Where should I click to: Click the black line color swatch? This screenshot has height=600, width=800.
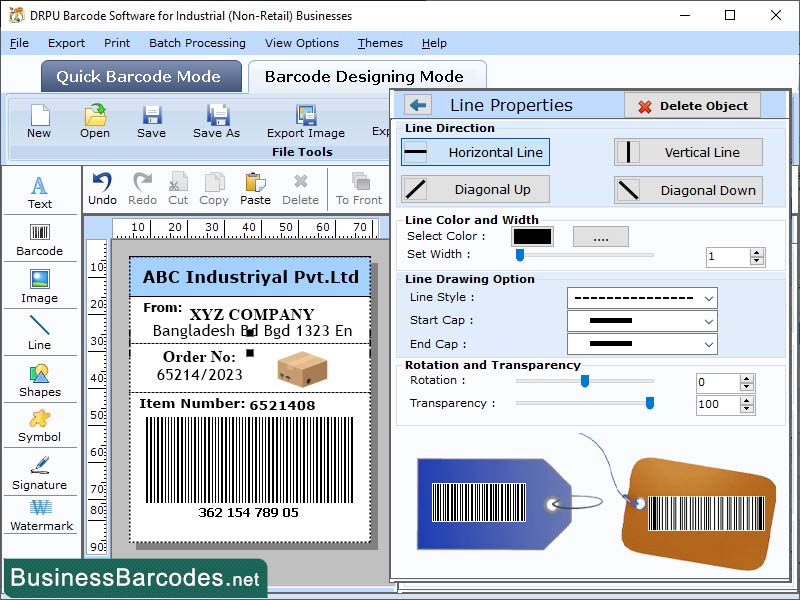(x=532, y=237)
